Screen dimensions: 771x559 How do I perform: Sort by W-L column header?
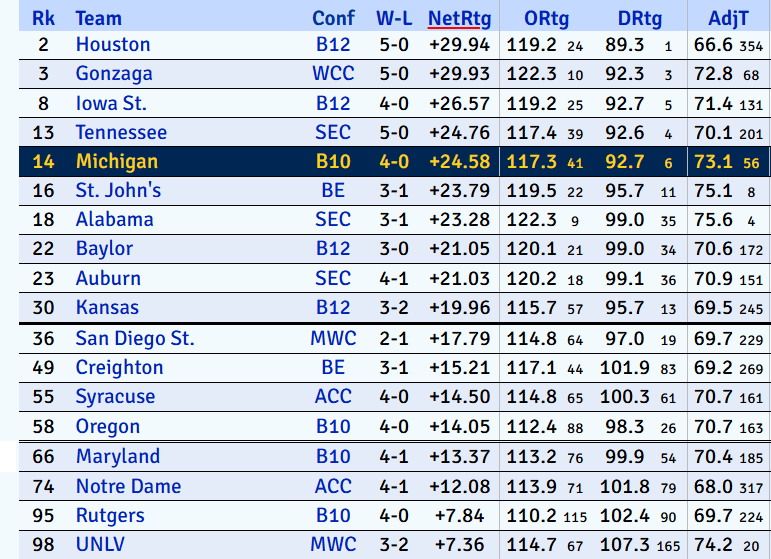click(x=393, y=18)
